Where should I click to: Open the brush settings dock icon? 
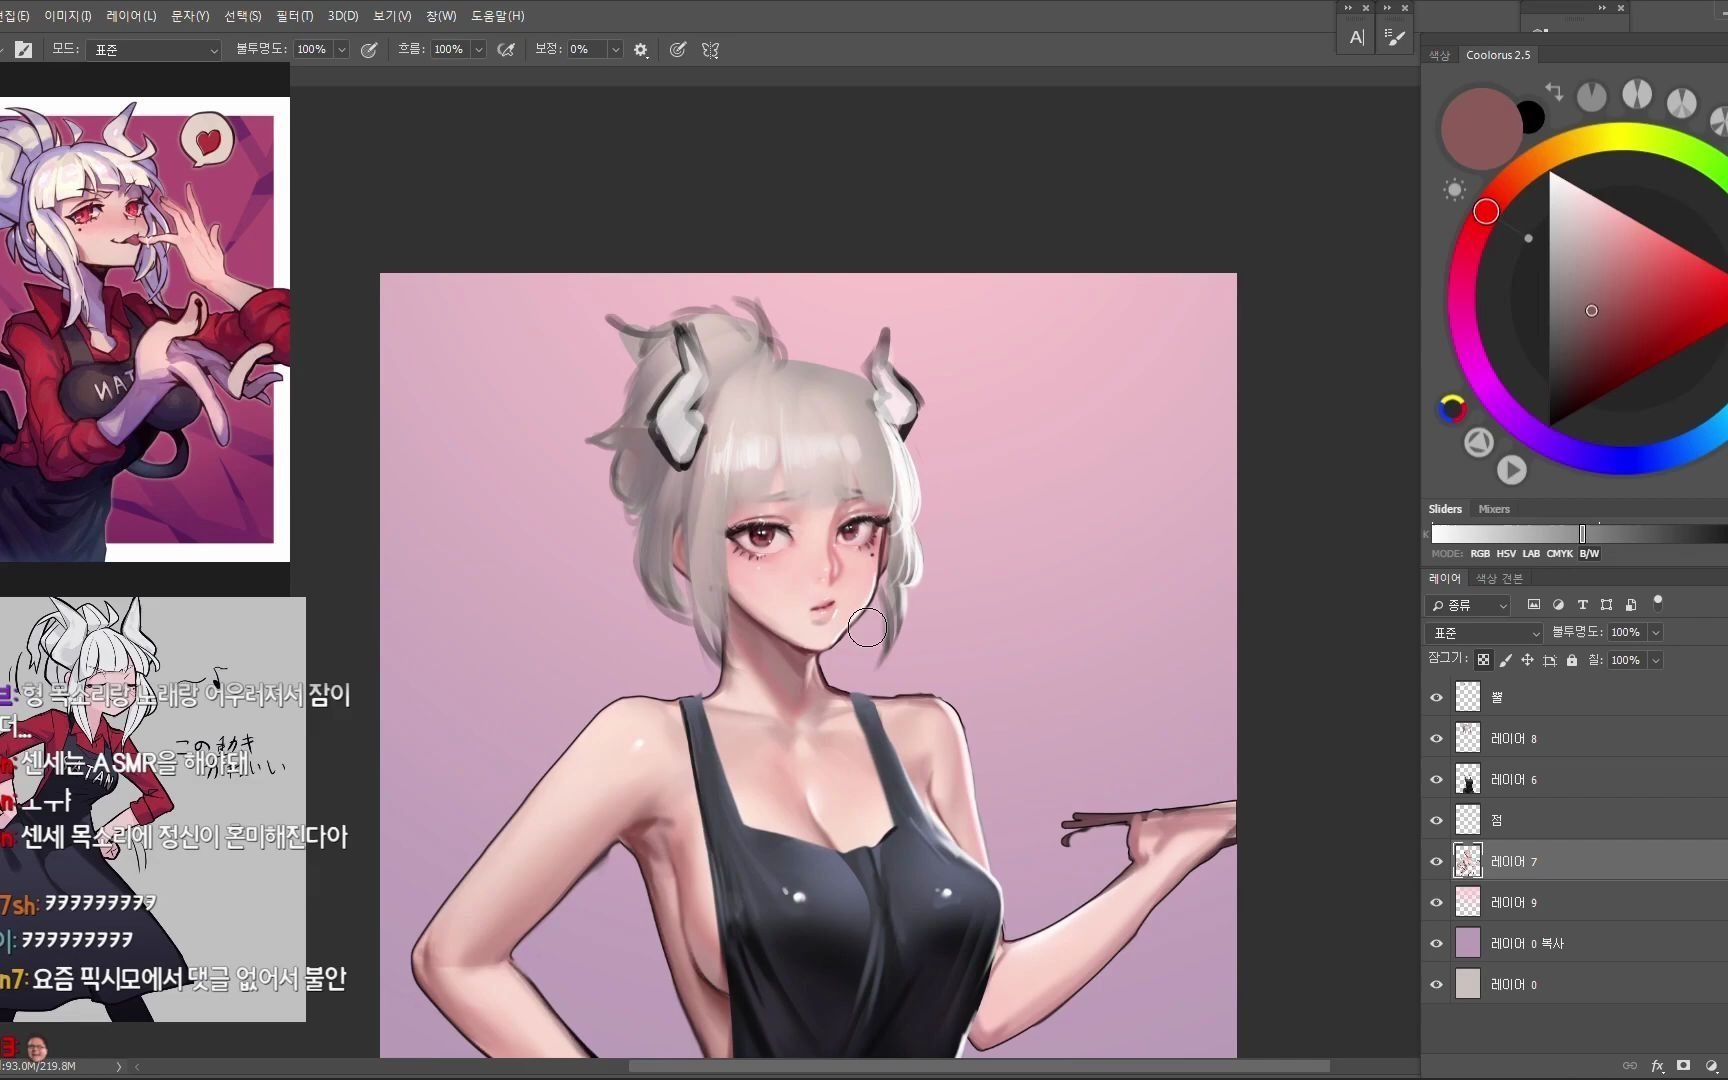point(1394,37)
